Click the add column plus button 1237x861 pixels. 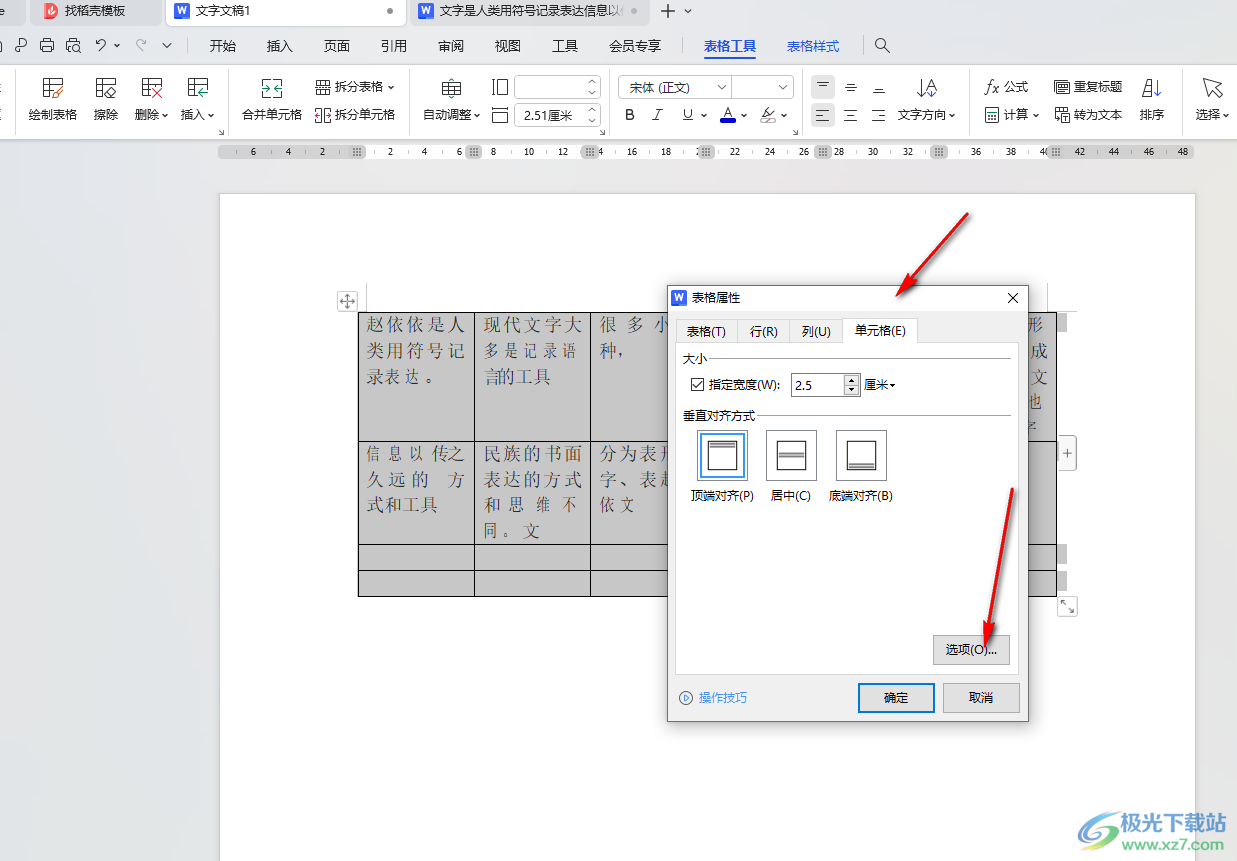point(1067,454)
